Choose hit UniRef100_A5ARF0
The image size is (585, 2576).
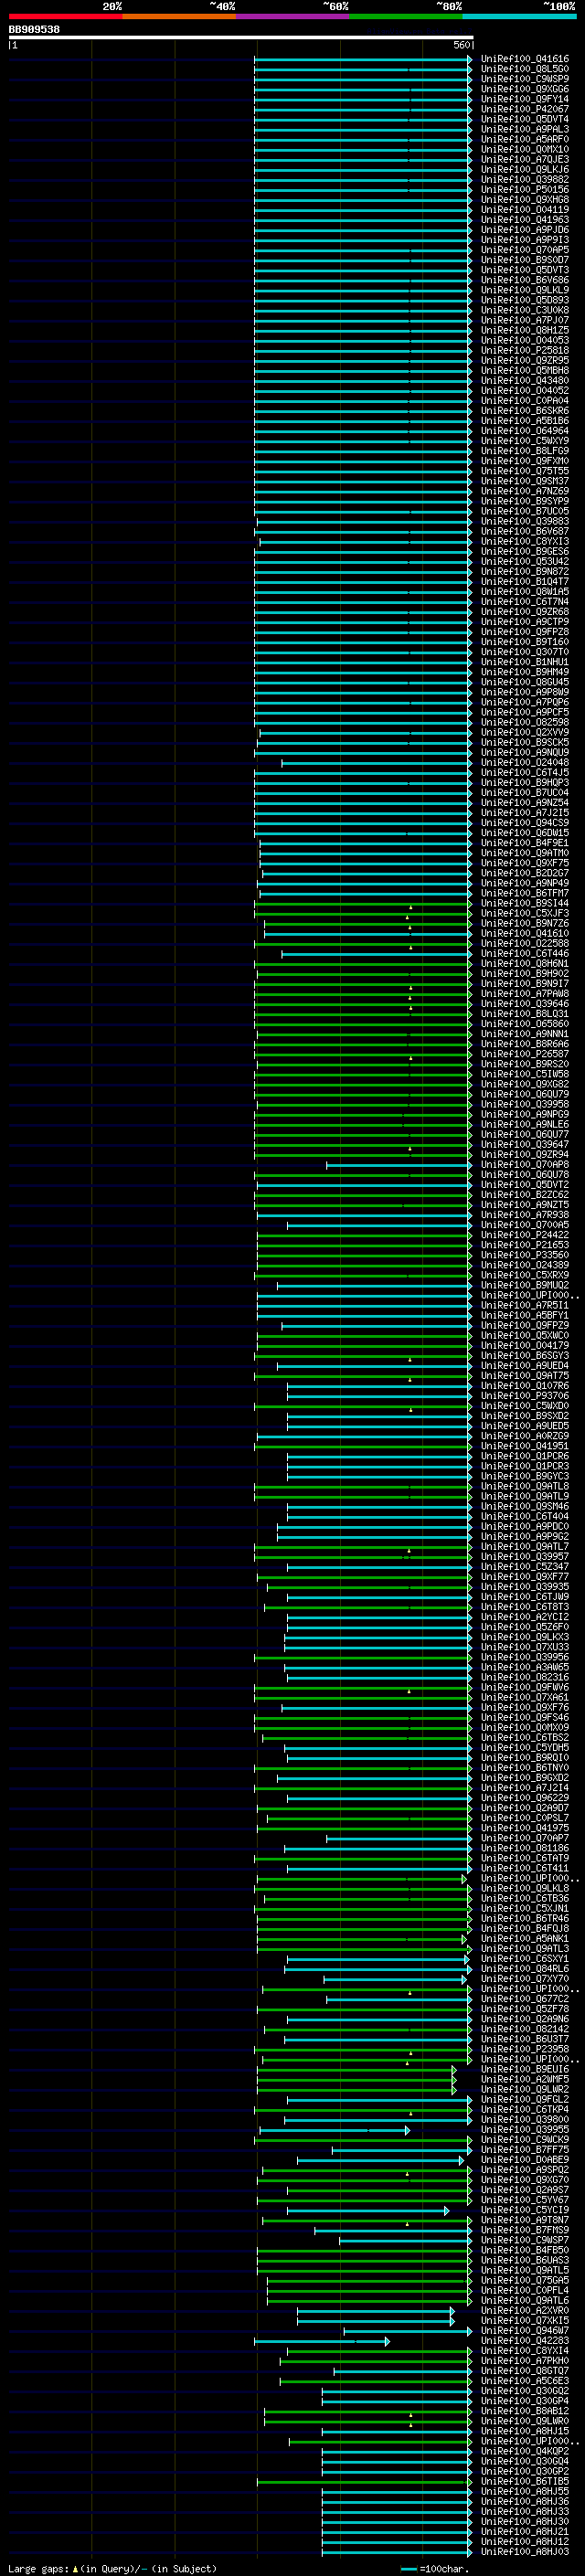coord(525,139)
